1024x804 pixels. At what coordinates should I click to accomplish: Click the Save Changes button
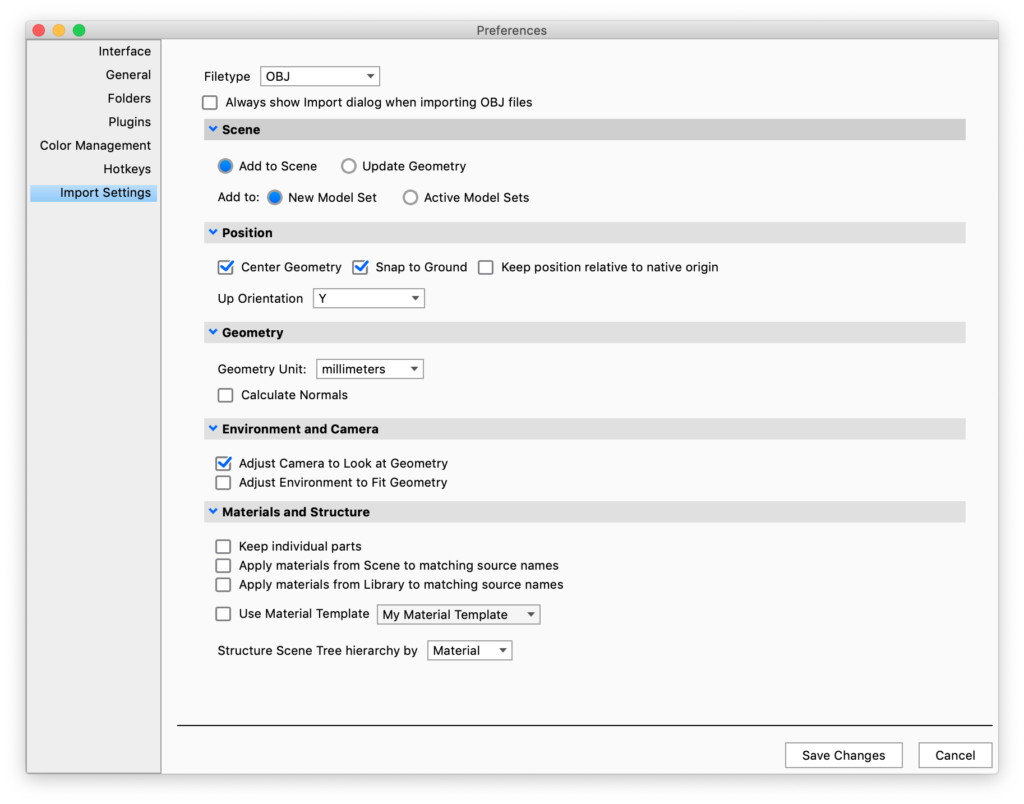pos(843,755)
